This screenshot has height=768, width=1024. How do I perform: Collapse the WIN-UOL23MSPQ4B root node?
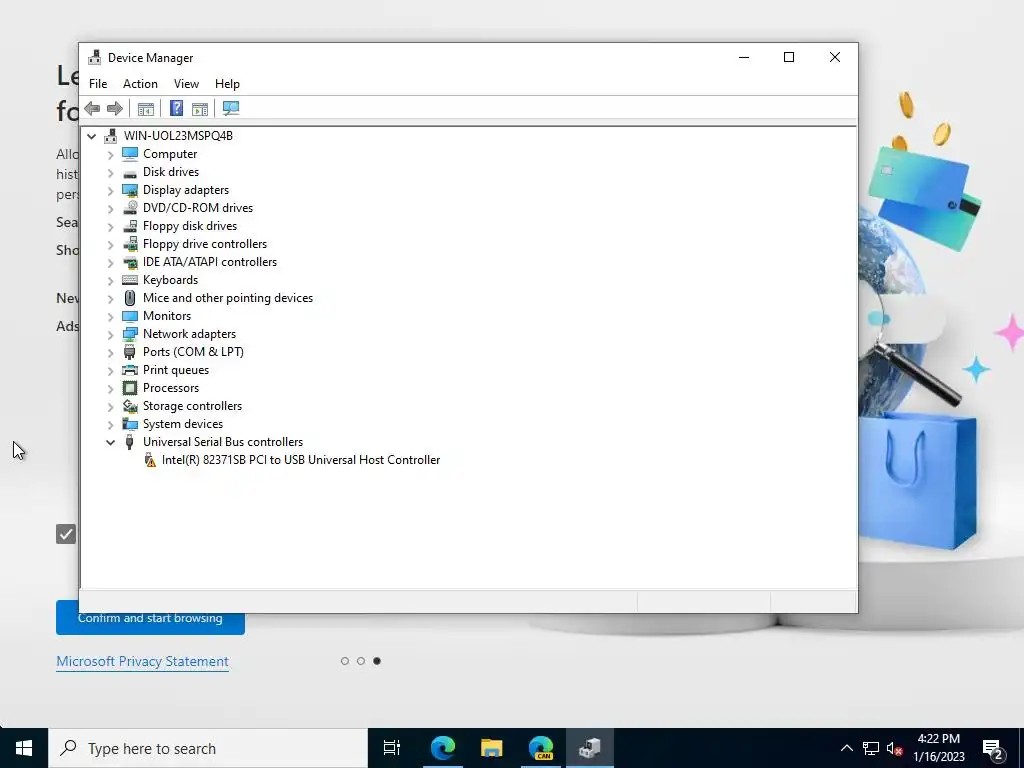[91, 136]
